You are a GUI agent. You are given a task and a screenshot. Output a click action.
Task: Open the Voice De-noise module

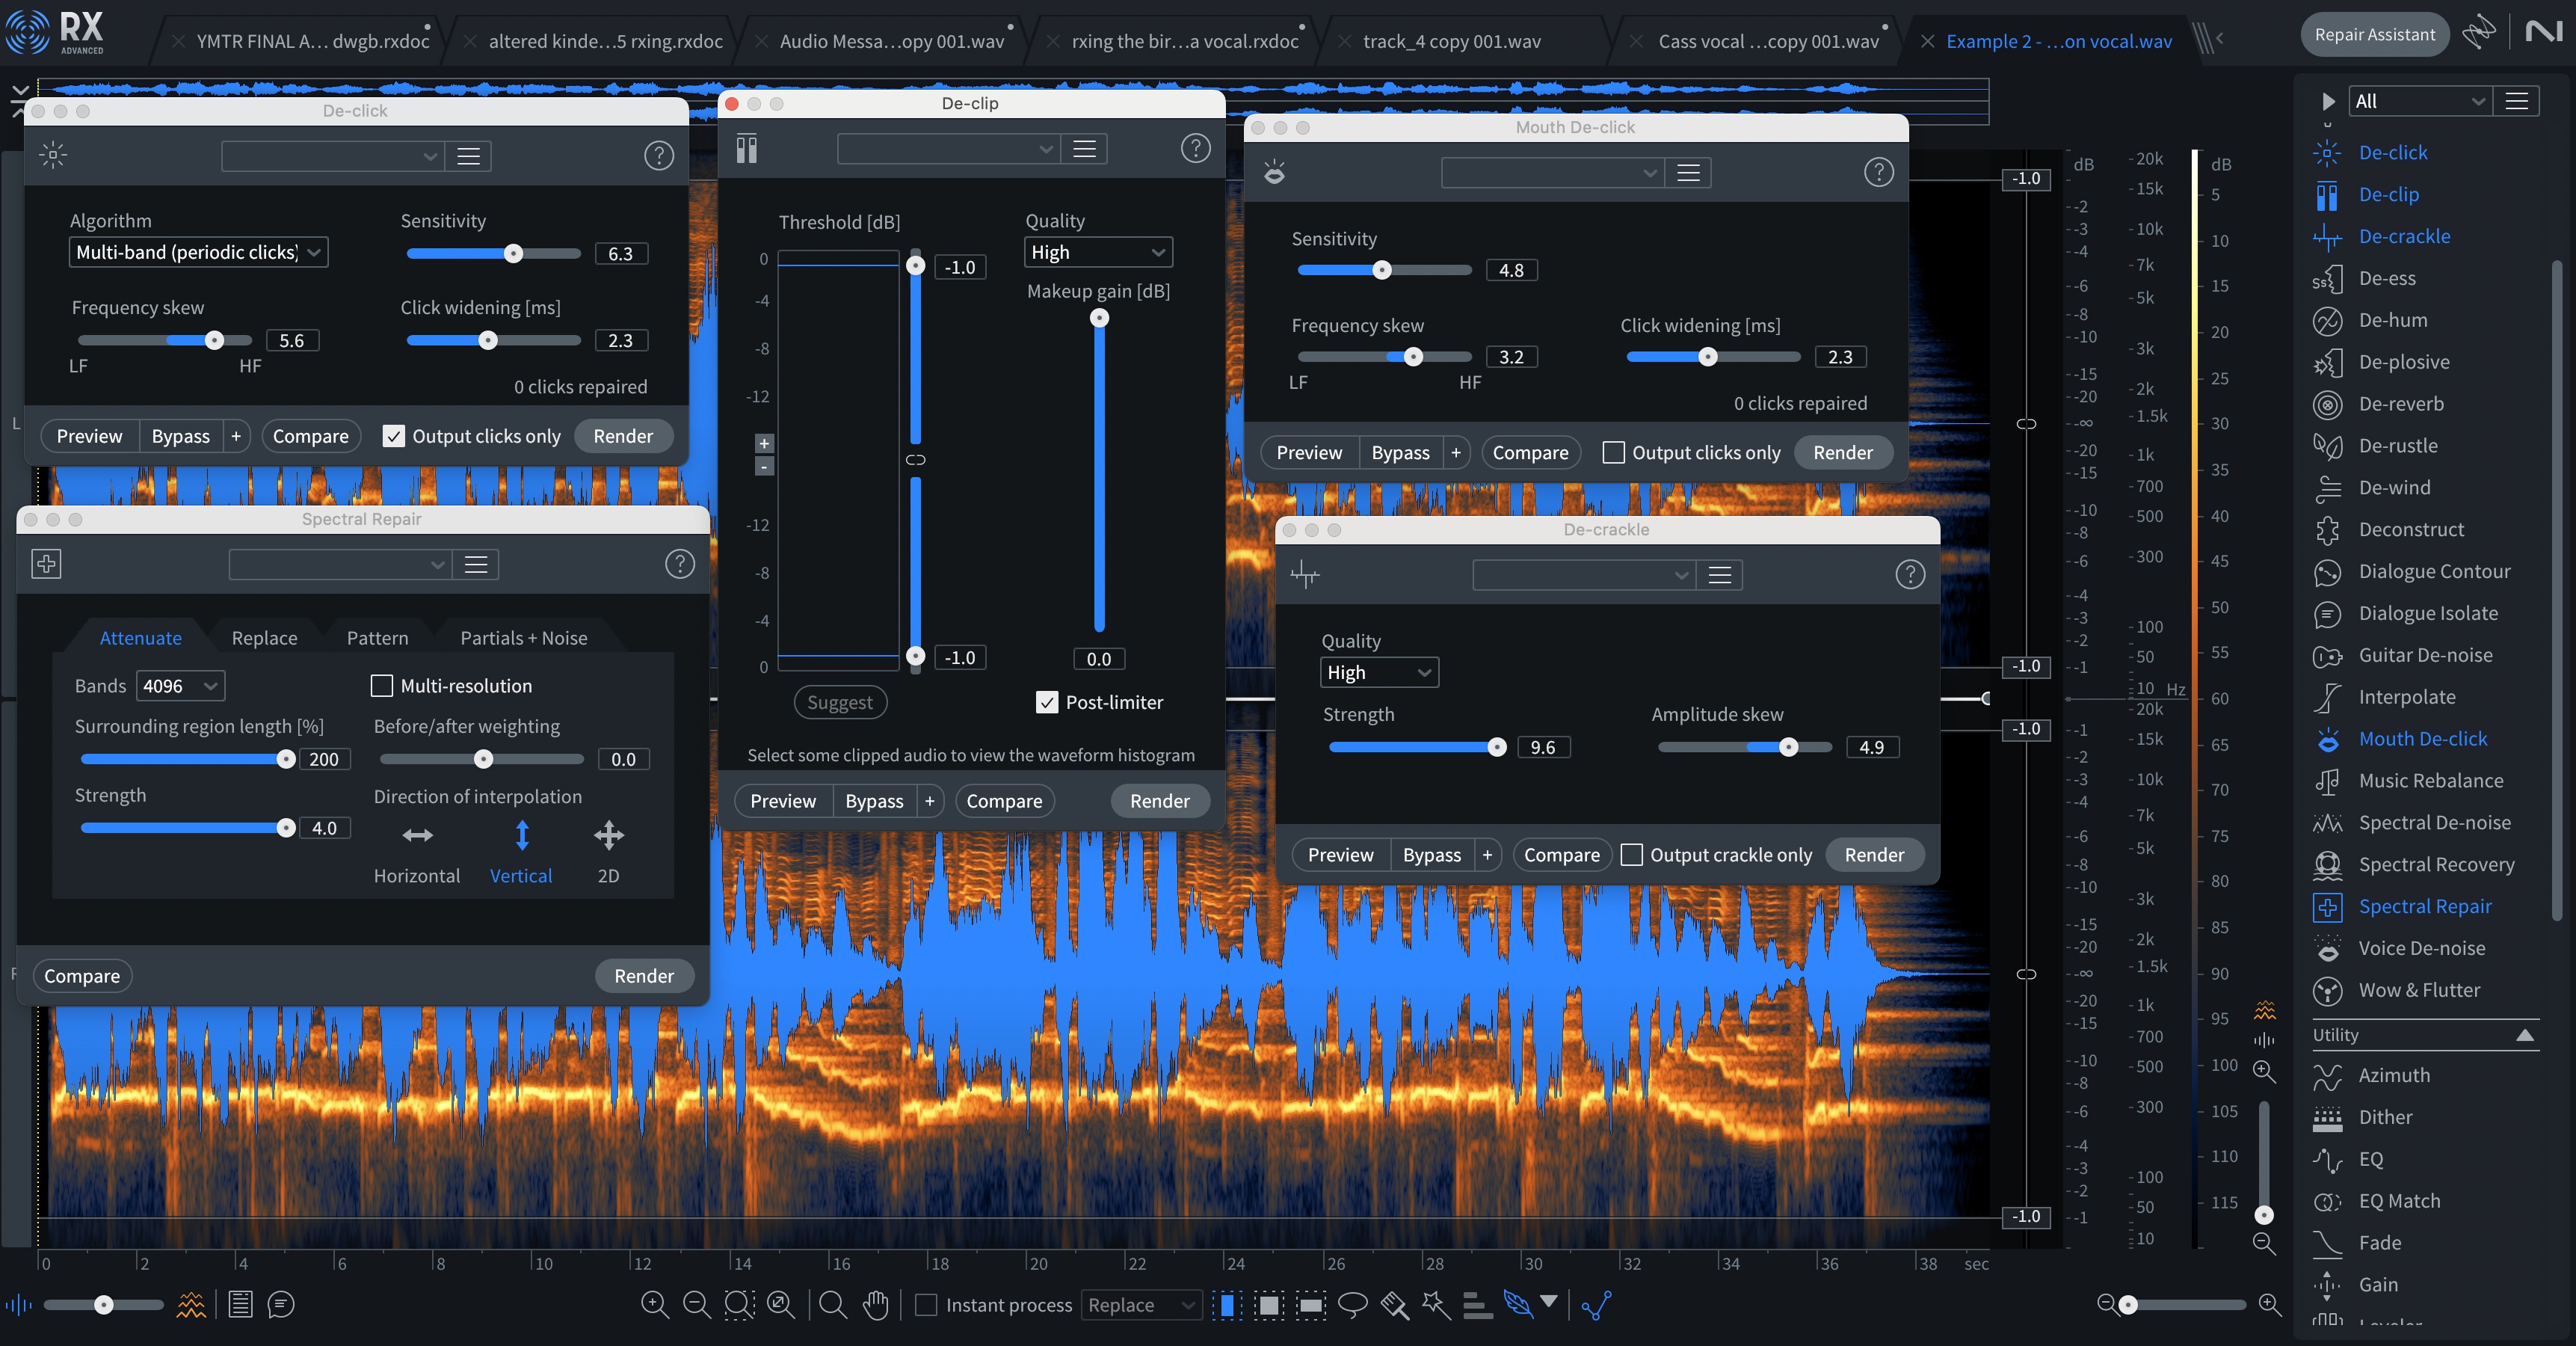click(x=2421, y=948)
